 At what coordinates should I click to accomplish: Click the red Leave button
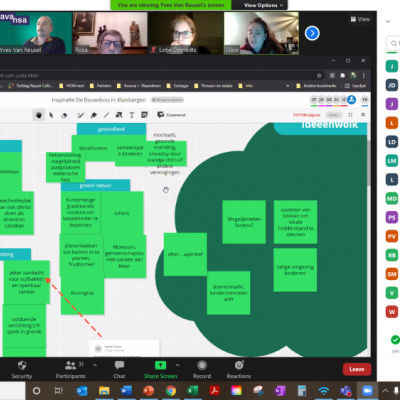(357, 369)
